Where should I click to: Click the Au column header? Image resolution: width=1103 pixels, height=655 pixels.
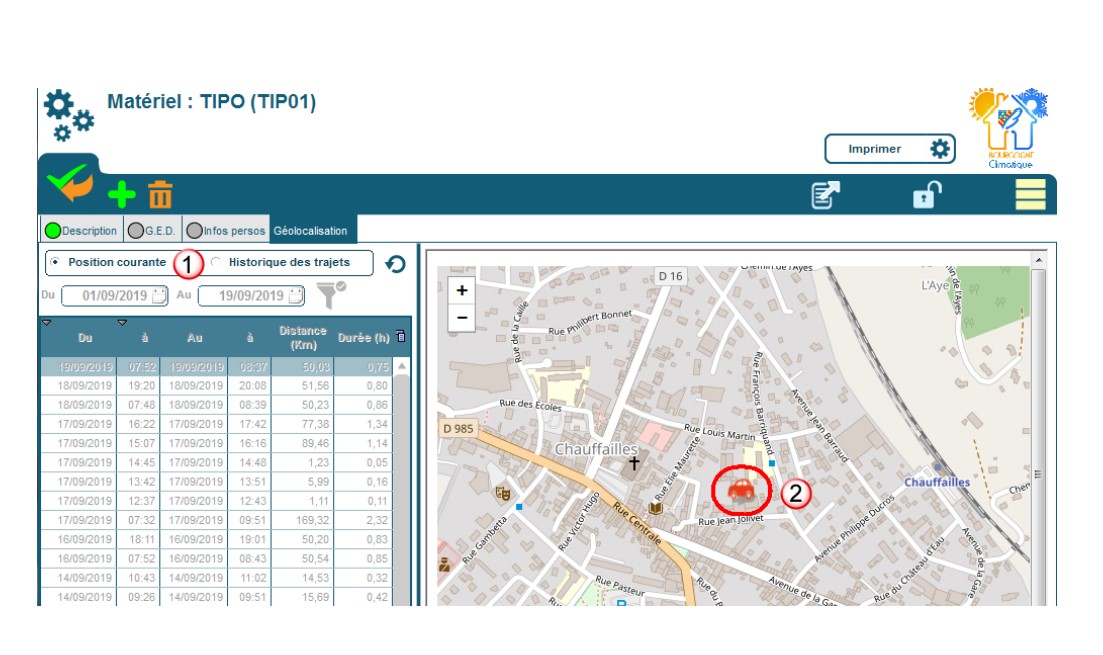[195, 338]
